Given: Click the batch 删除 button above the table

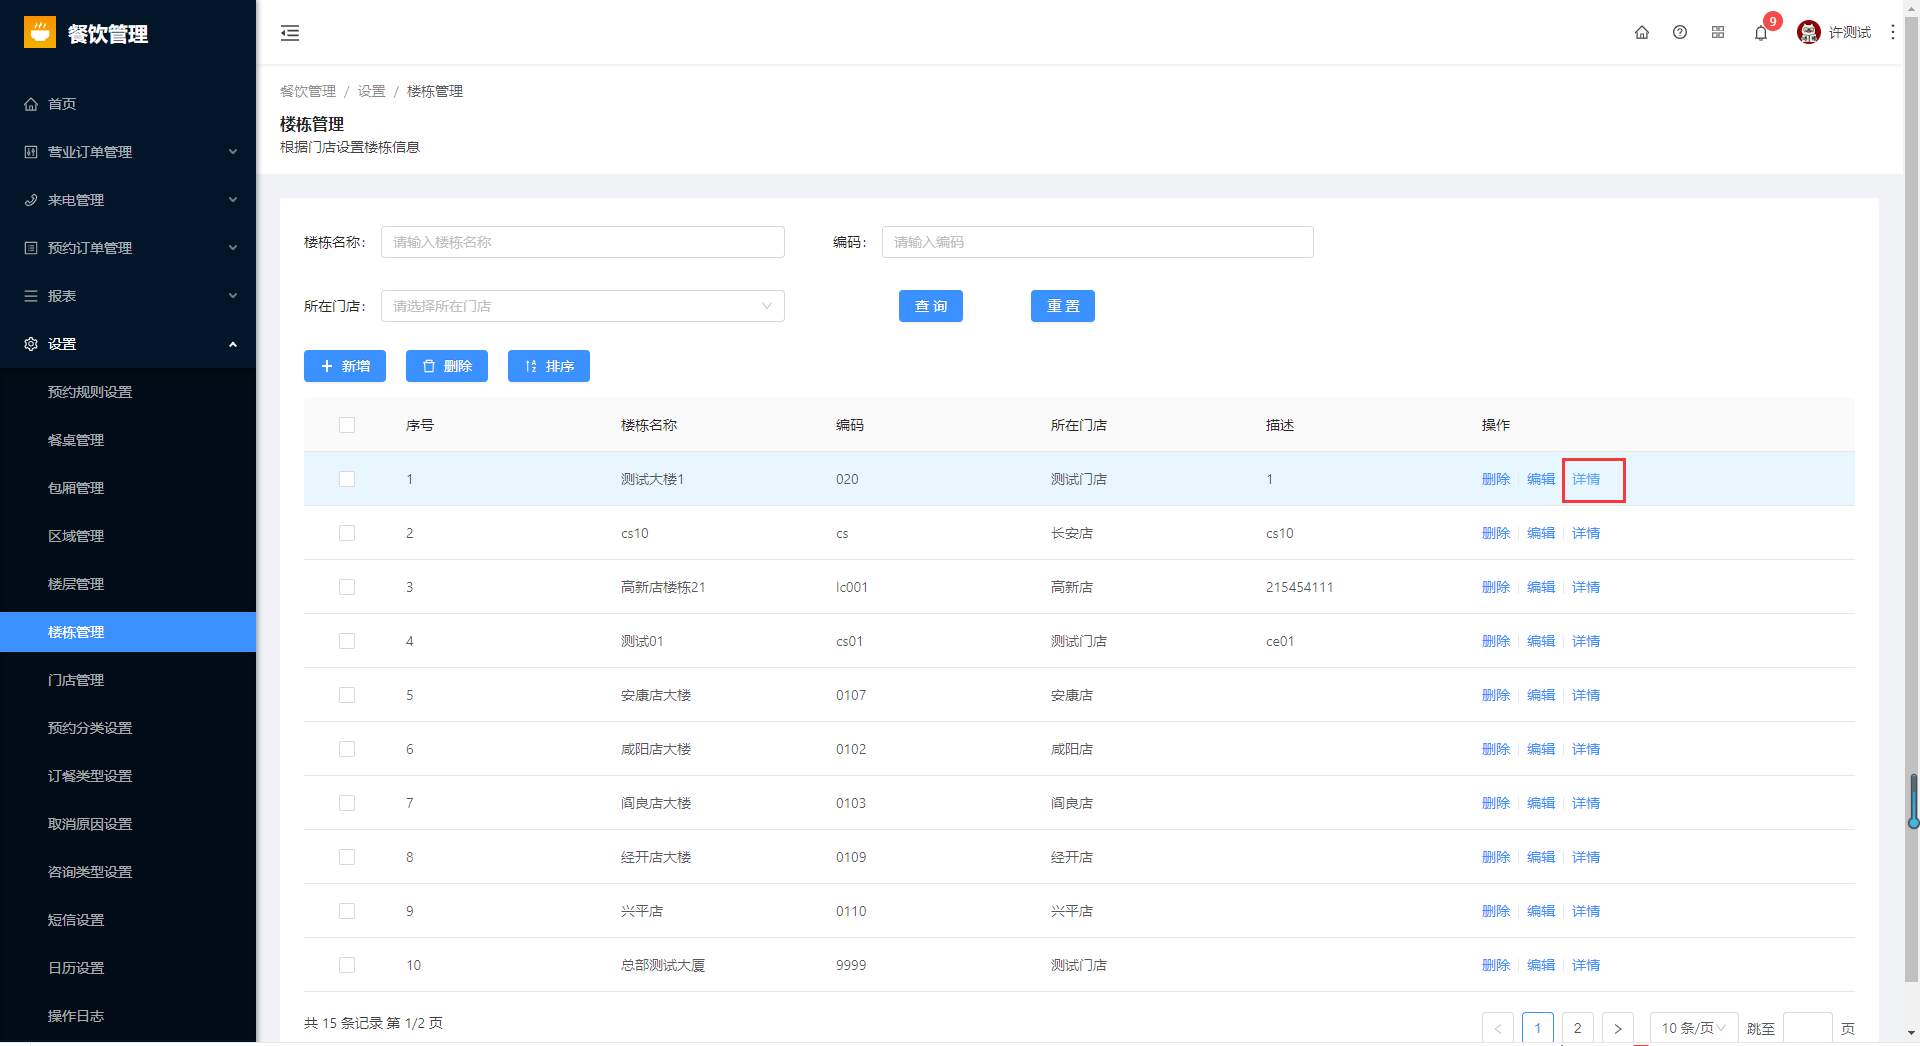Looking at the screenshot, I should tap(447, 366).
